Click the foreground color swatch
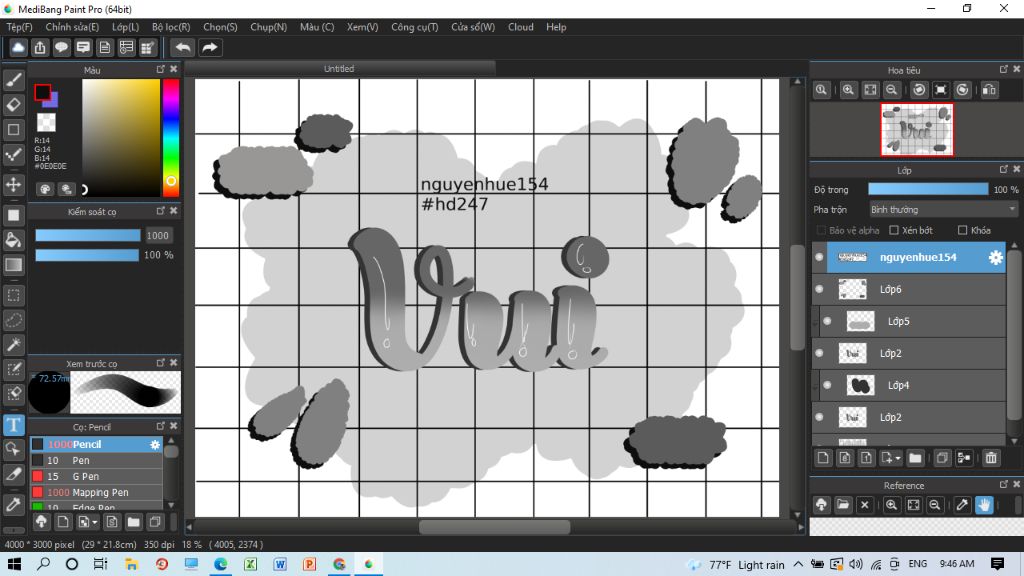Screen dimensions: 1024x576 pyautogui.click(x=42, y=93)
